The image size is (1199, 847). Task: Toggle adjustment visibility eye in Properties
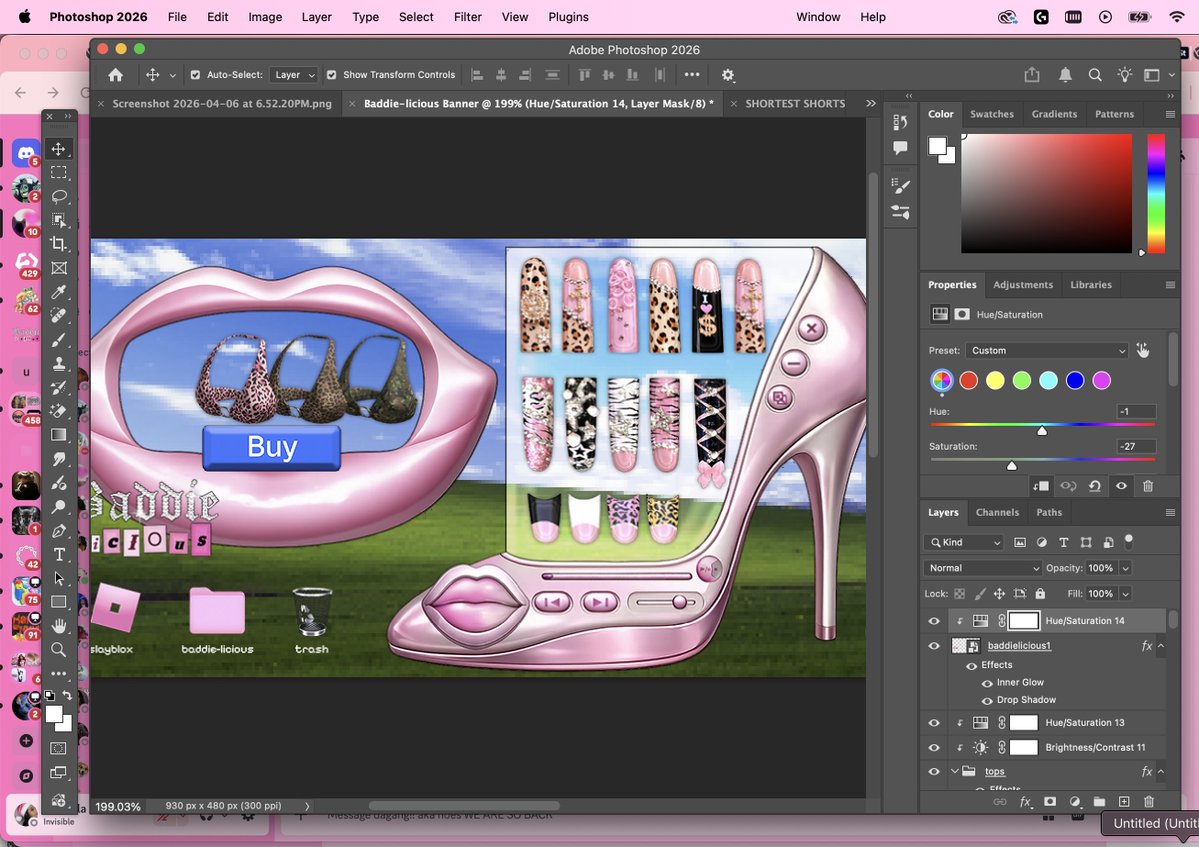point(1121,485)
